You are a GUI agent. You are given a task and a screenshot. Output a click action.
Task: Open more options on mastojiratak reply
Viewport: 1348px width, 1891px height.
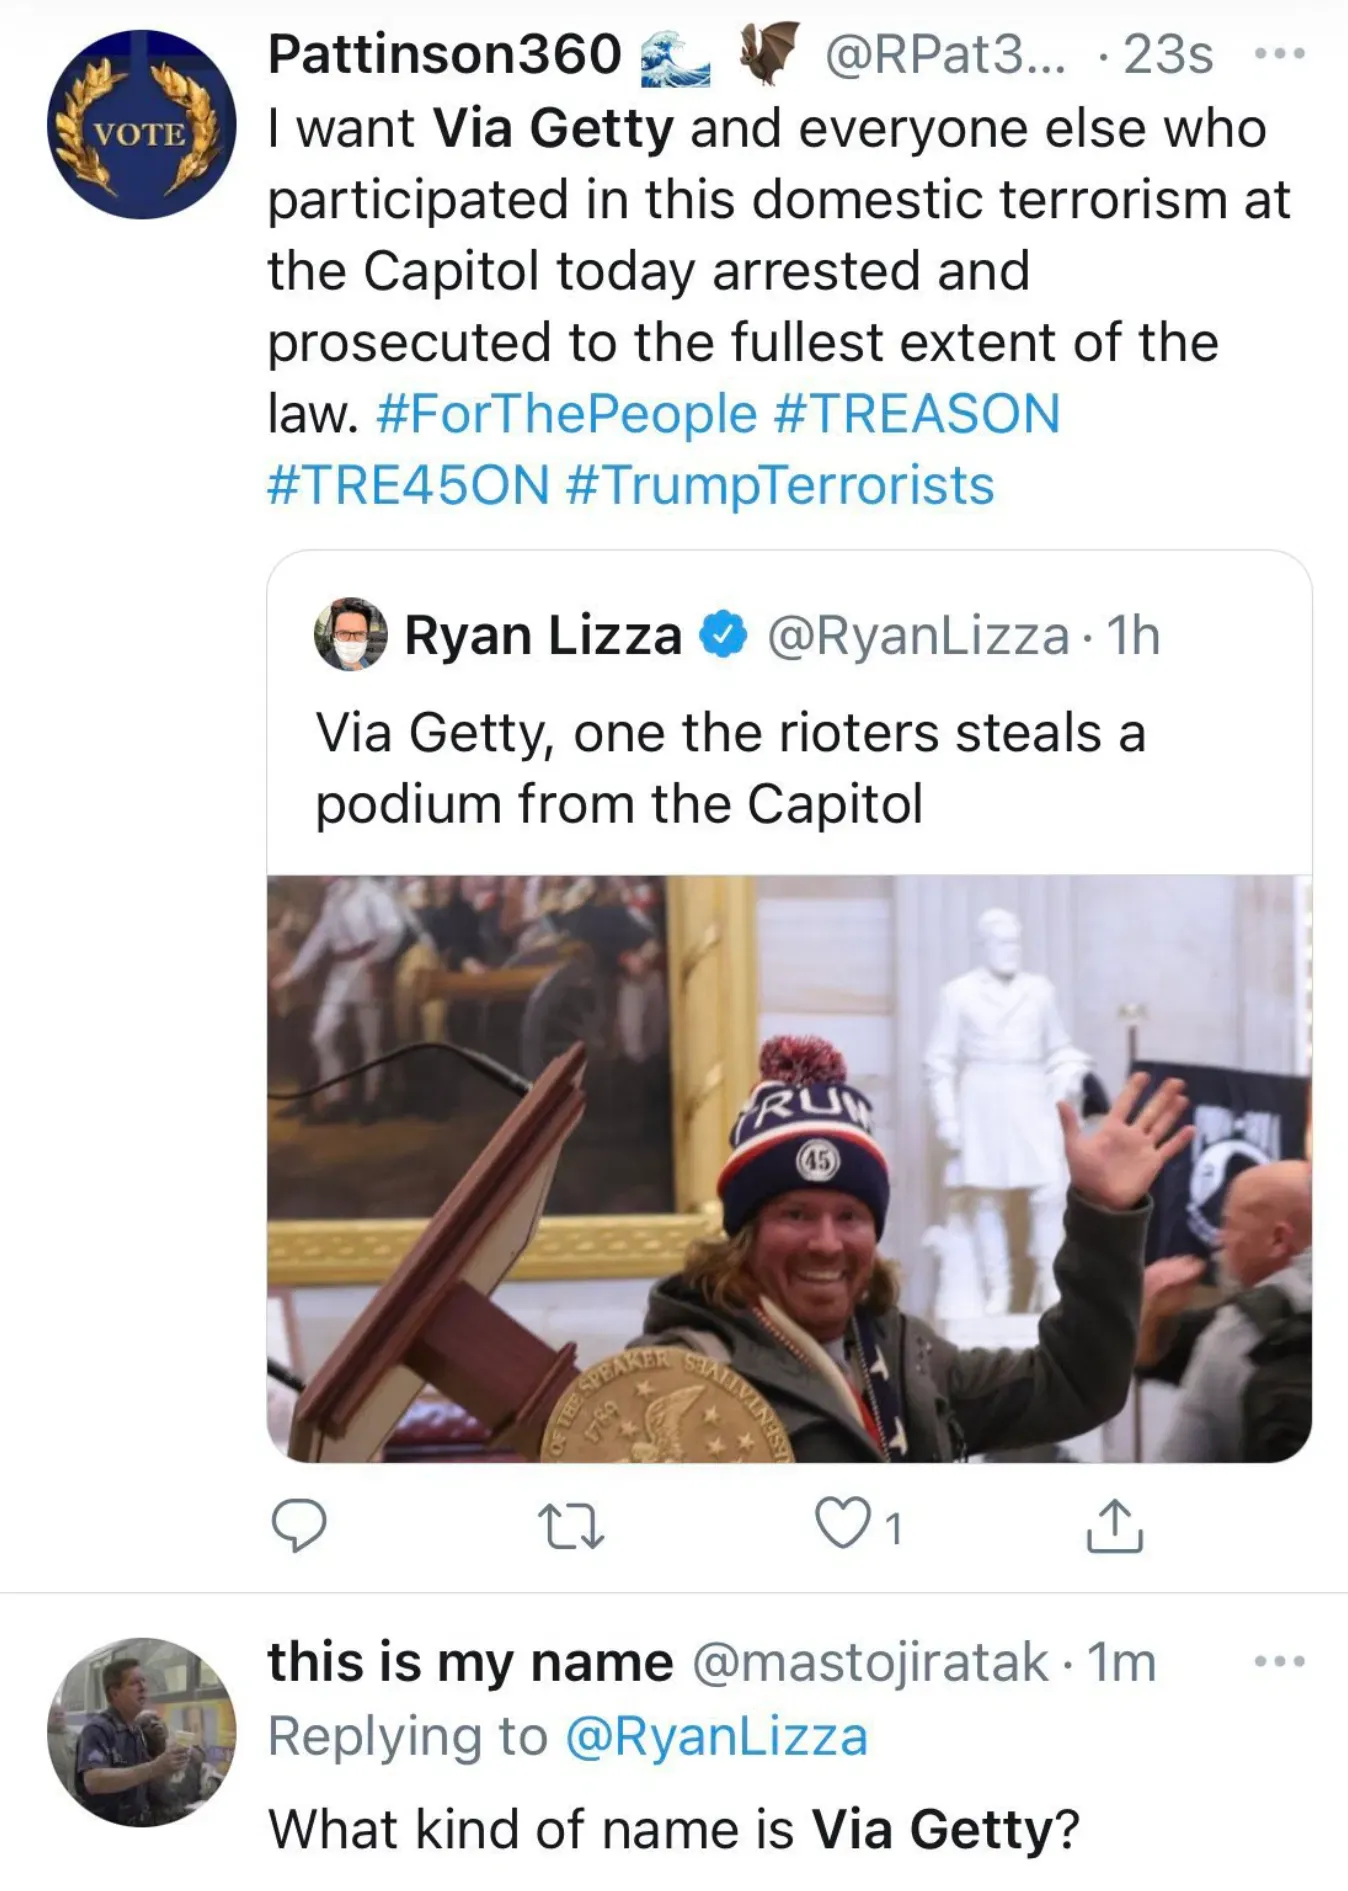(1279, 1662)
